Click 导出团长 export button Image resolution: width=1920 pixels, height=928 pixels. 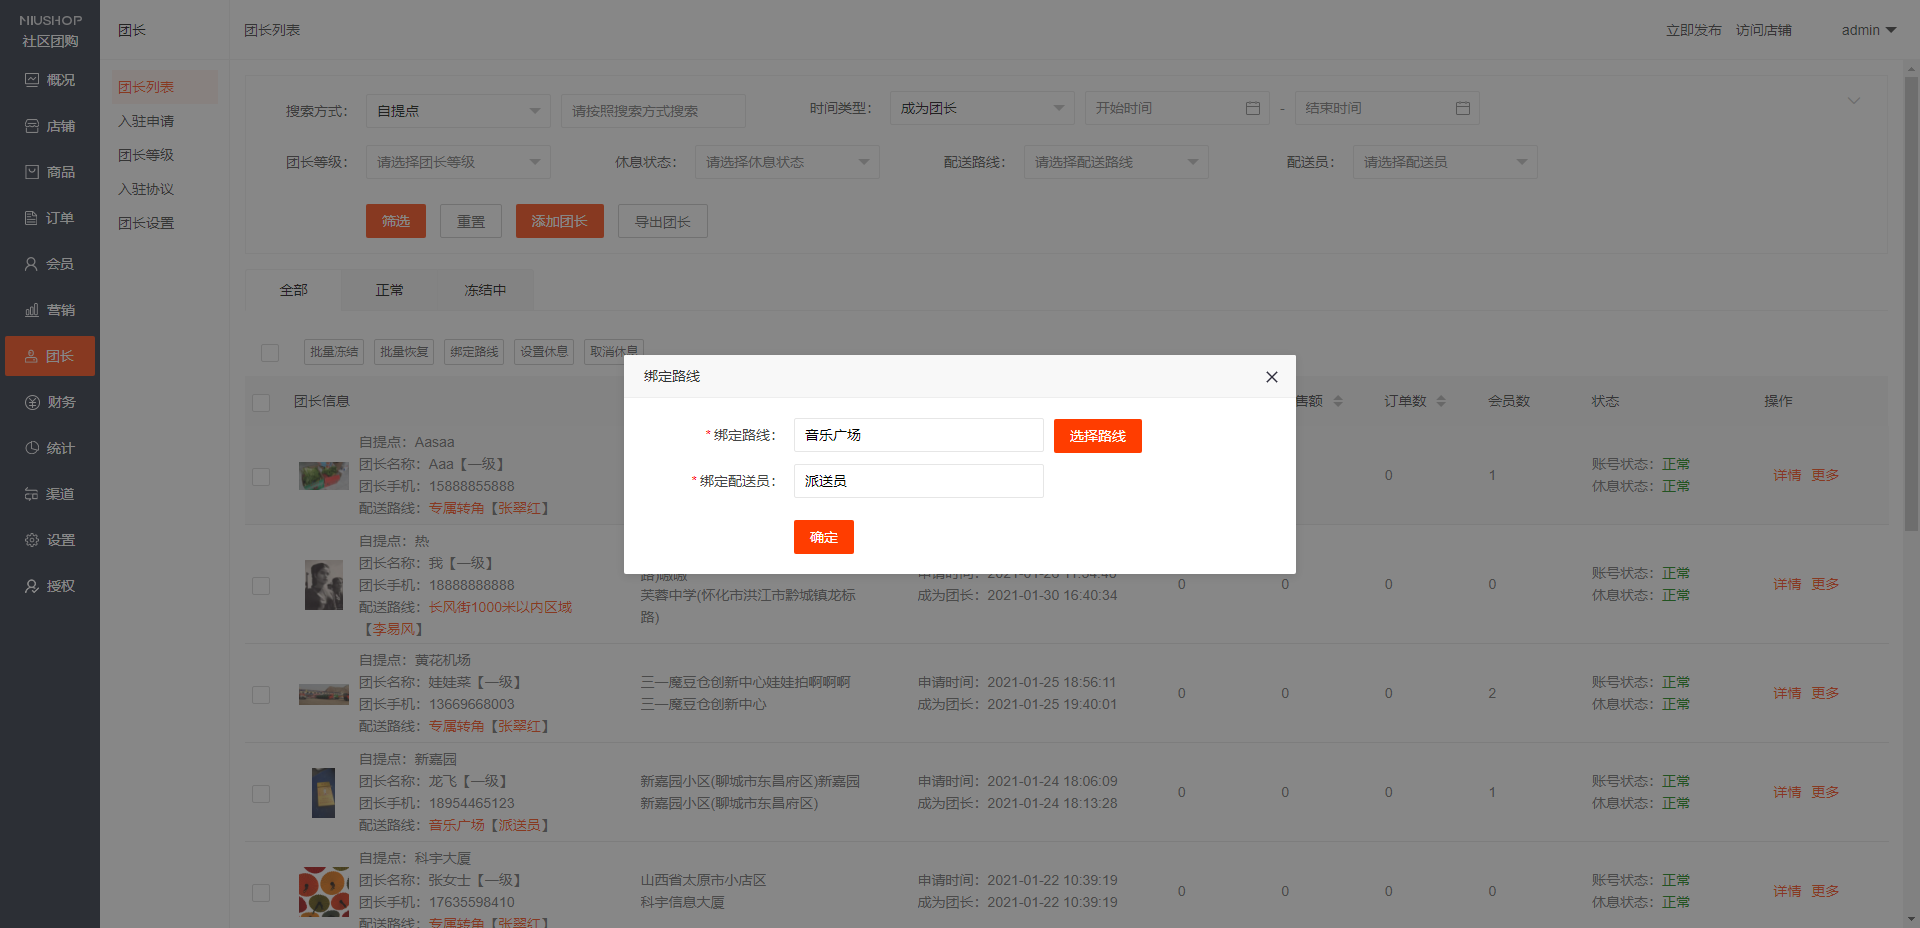tap(663, 221)
